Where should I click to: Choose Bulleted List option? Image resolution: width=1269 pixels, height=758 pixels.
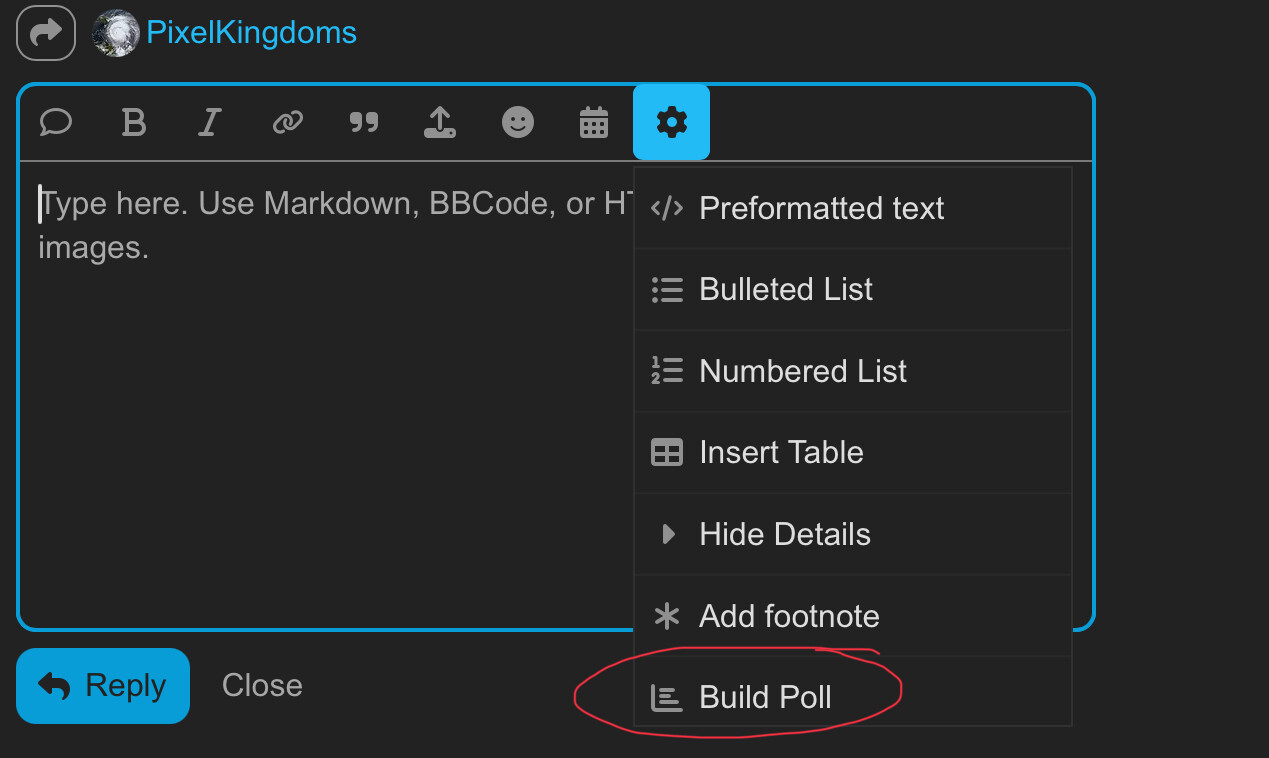point(853,290)
